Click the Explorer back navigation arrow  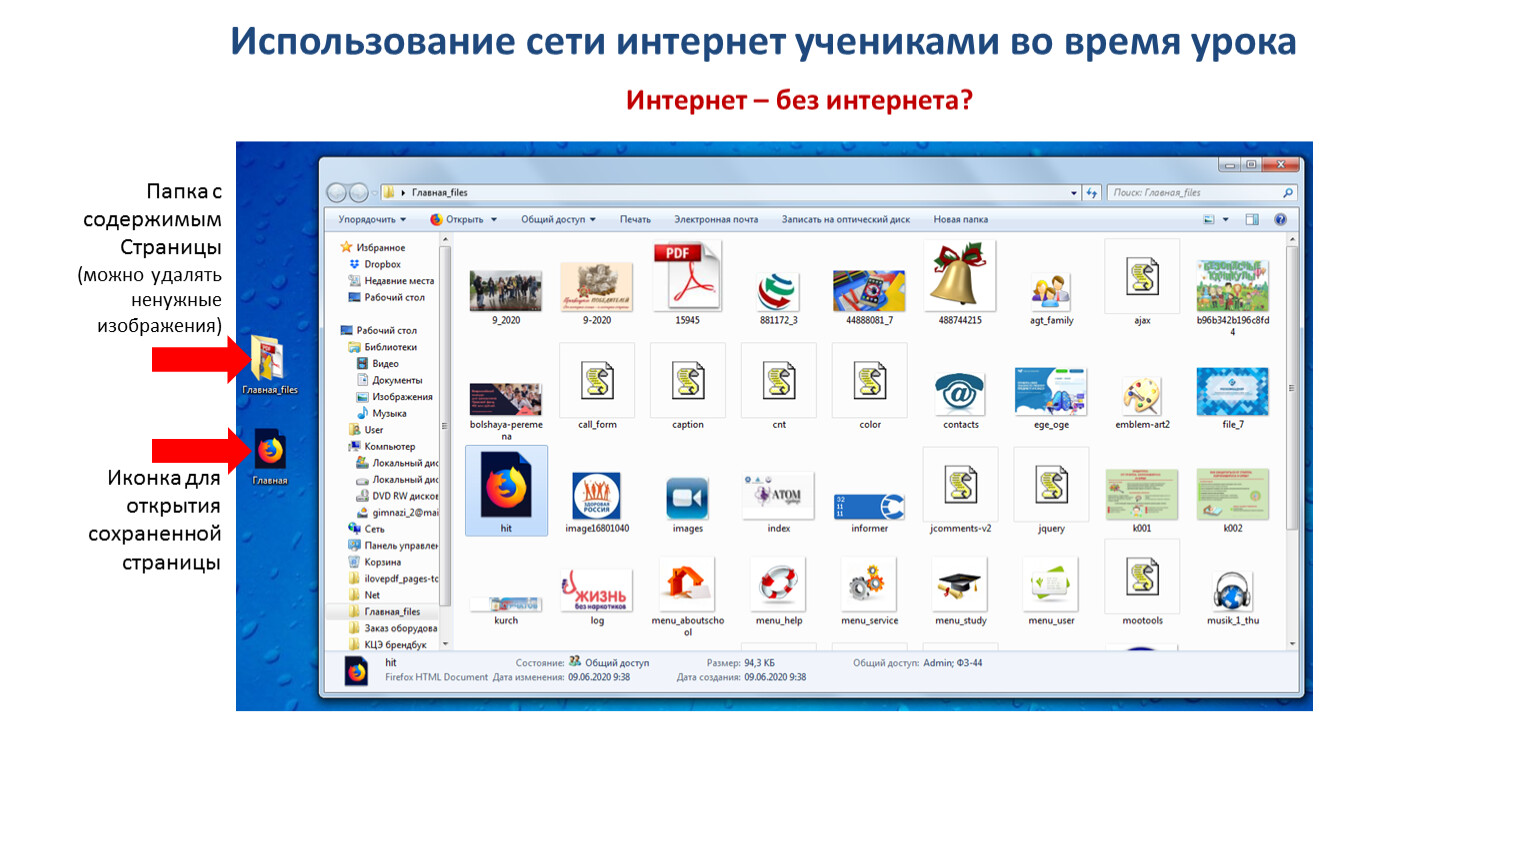click(x=337, y=193)
